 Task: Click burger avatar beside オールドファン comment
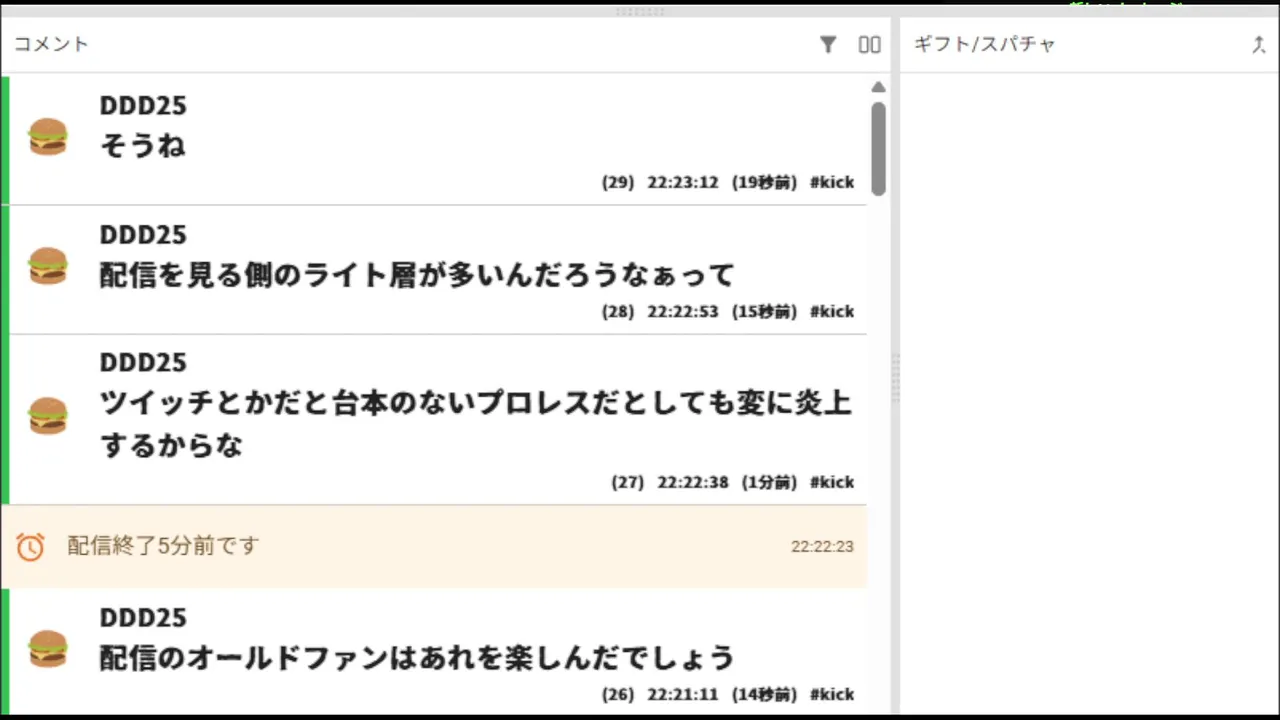[48, 649]
